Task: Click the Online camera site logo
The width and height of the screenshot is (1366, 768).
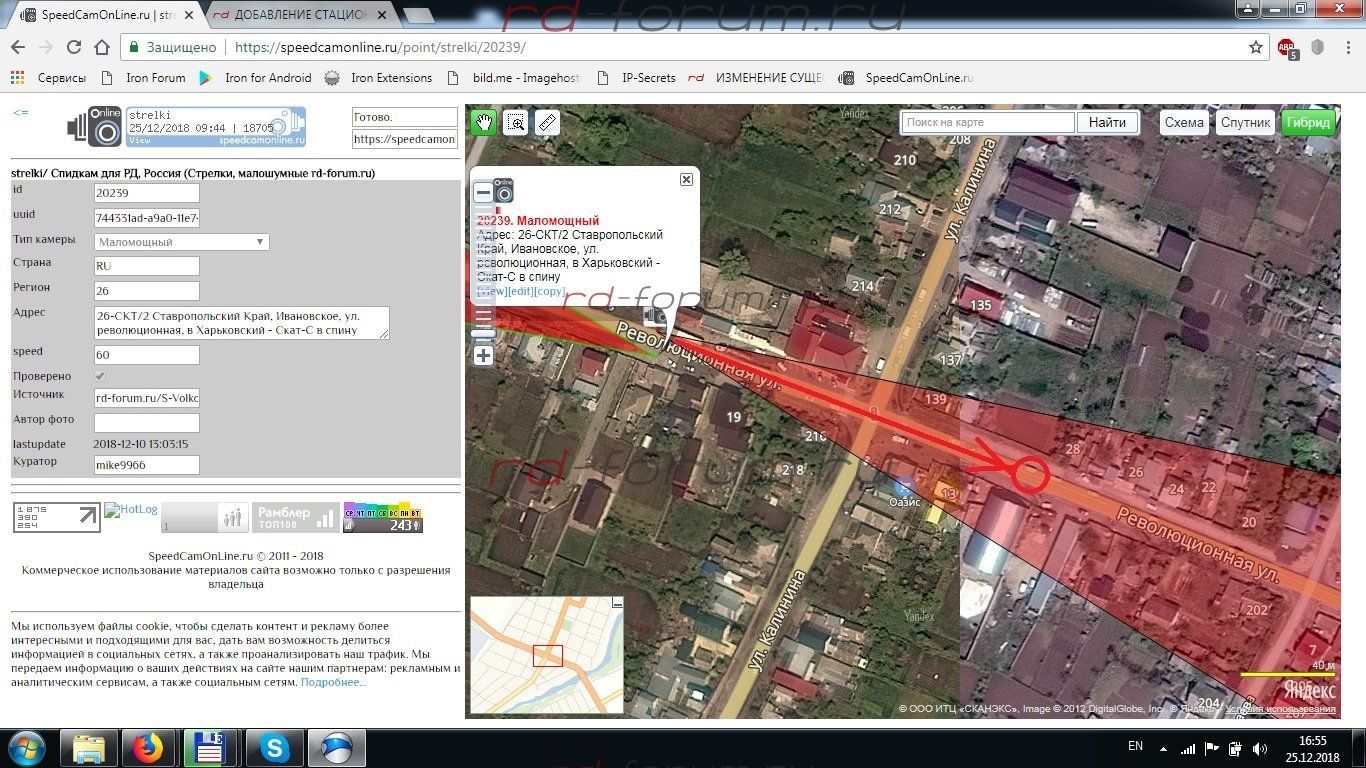Action: click(94, 127)
